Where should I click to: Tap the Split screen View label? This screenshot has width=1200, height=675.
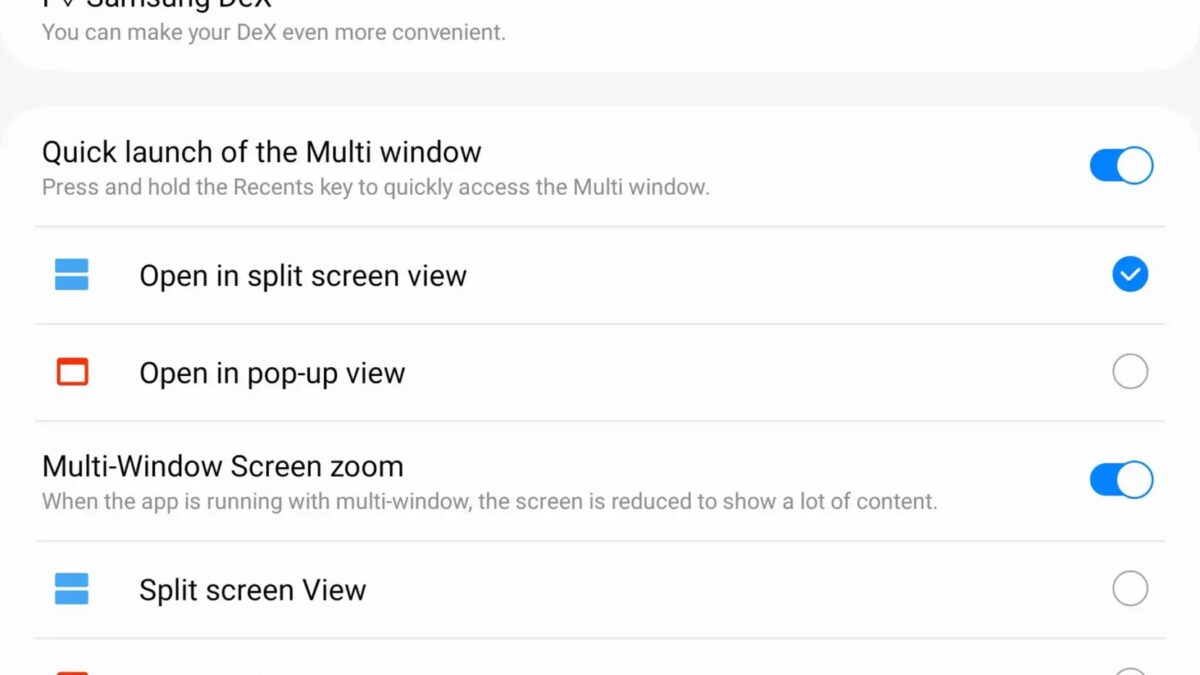tap(252, 590)
